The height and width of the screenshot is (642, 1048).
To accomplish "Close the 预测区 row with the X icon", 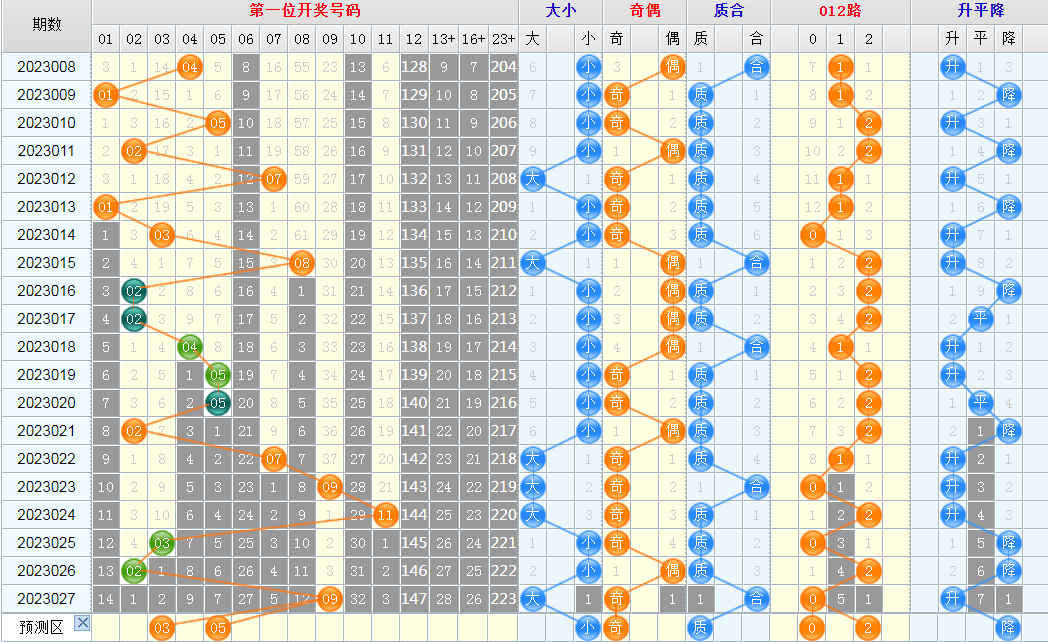I will pyautogui.click(x=82, y=623).
